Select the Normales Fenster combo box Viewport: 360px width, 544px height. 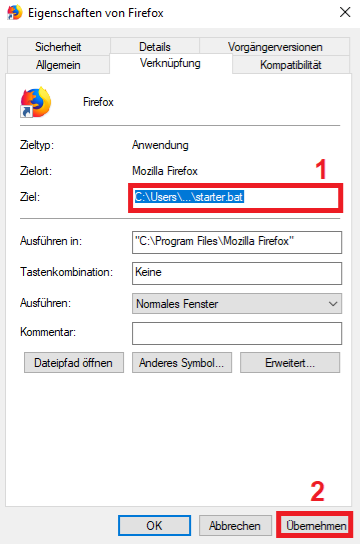click(237, 304)
